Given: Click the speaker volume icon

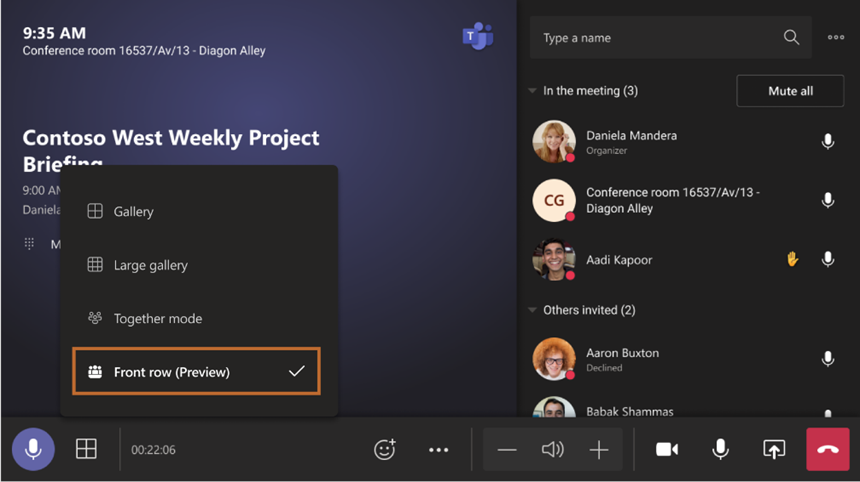Looking at the screenshot, I should pos(552,450).
